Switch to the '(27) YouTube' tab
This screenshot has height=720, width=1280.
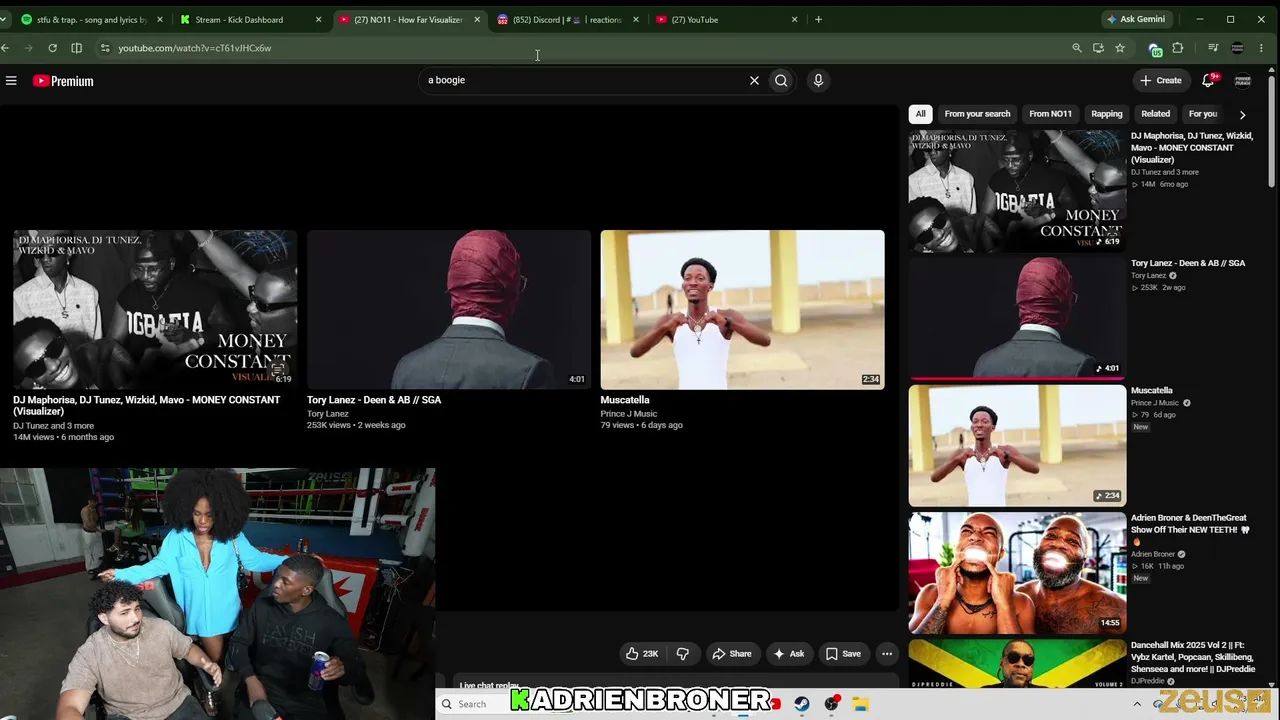coord(727,19)
